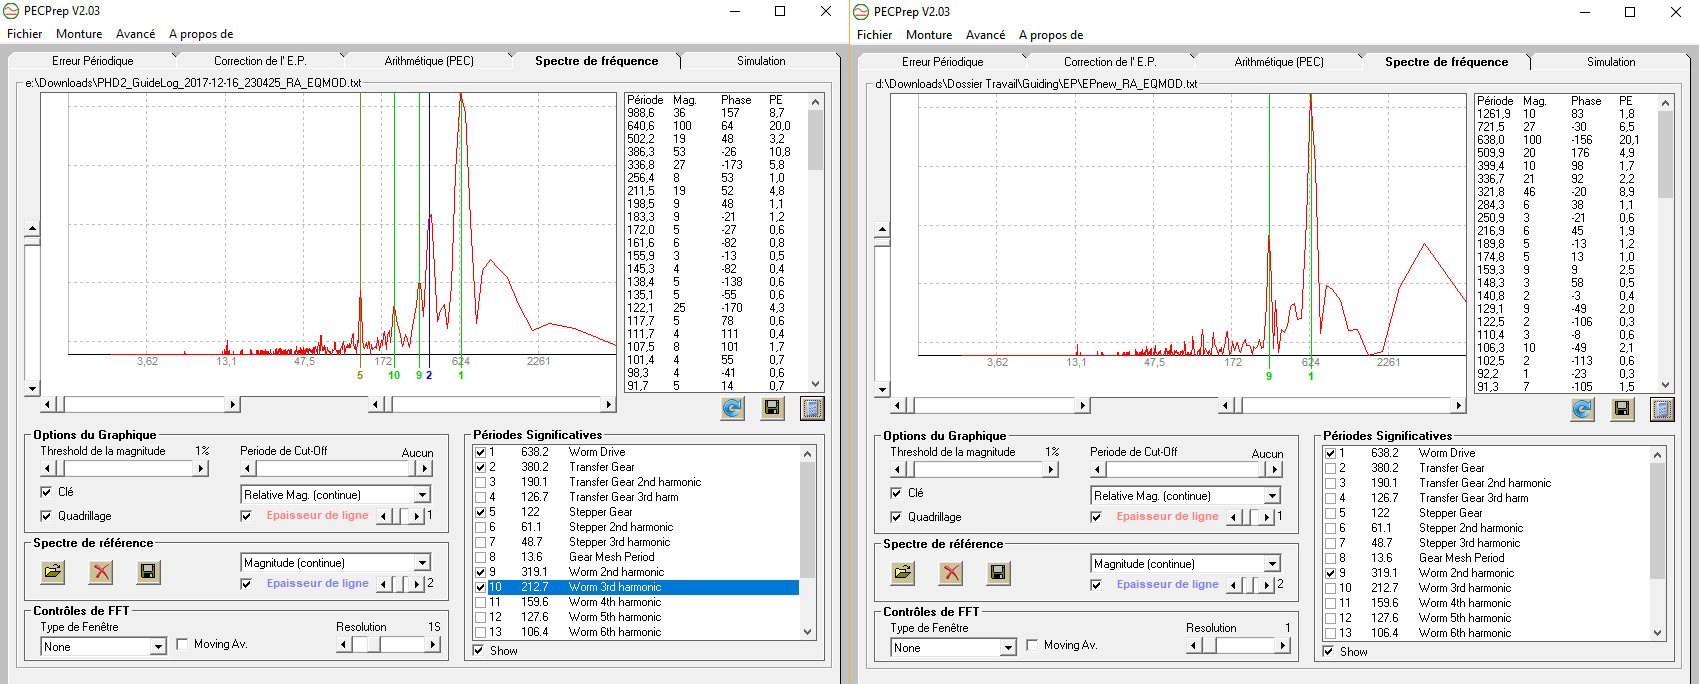Click Threshold de la magnitude slider, left window
This screenshot has width=1699, height=684.
click(x=124, y=468)
